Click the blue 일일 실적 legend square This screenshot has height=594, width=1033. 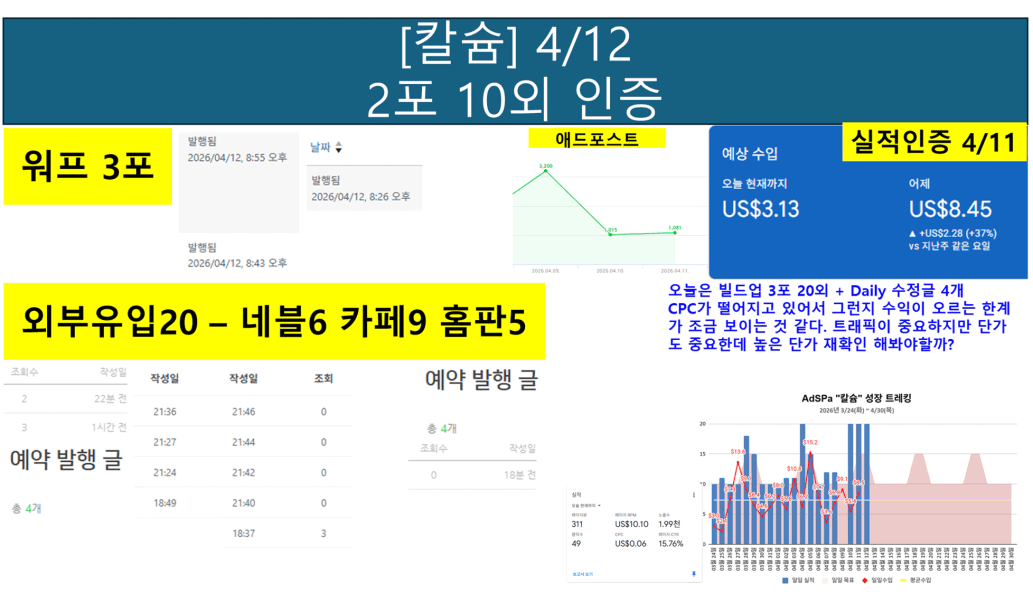coord(785,580)
